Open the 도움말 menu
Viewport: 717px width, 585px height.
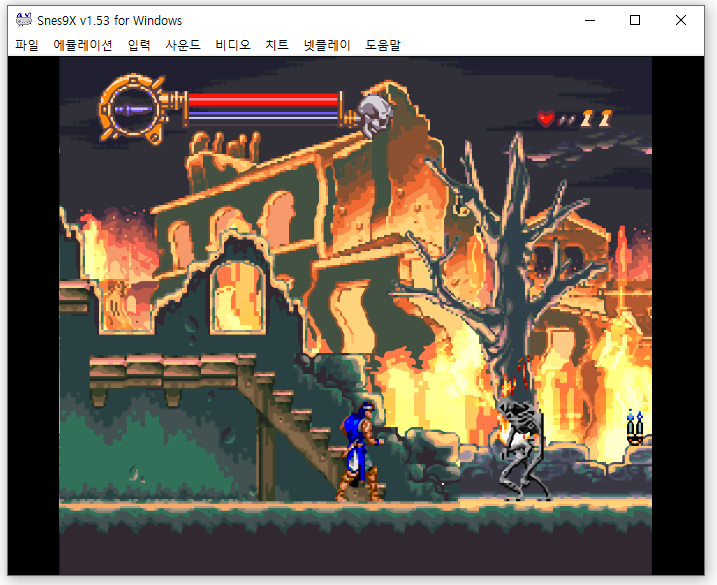(383, 45)
